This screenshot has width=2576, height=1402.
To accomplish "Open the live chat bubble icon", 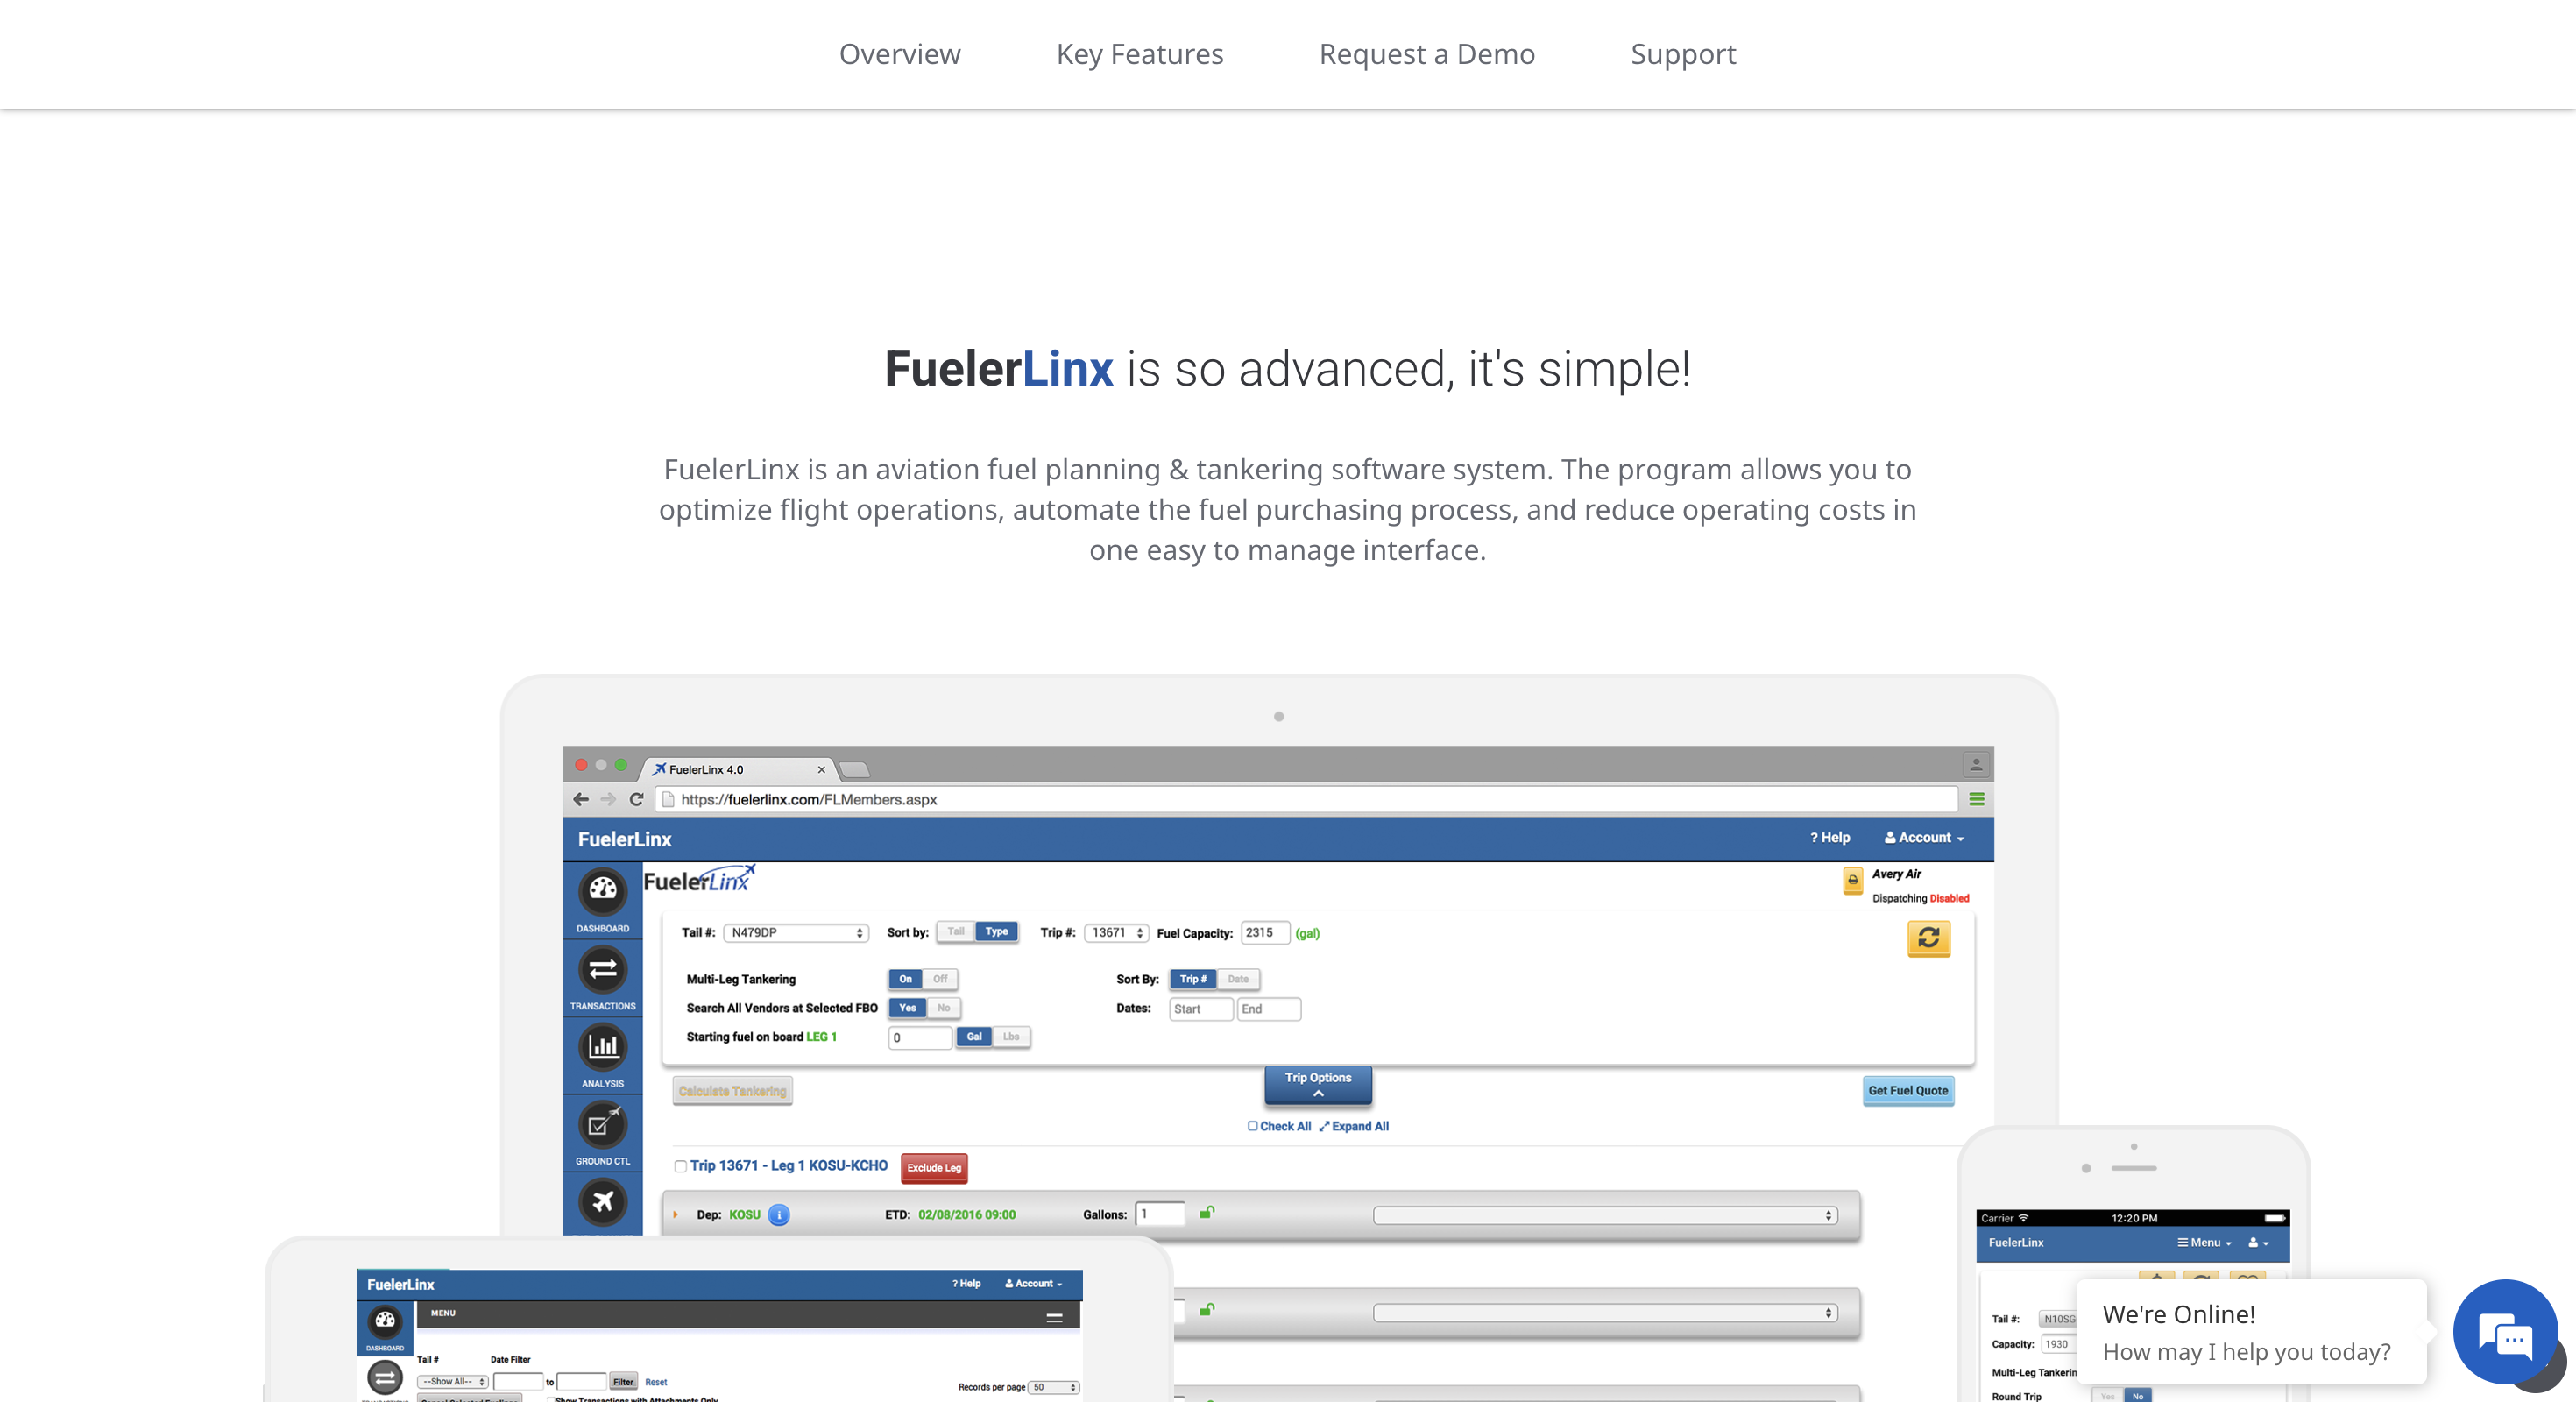I will point(2505,1333).
